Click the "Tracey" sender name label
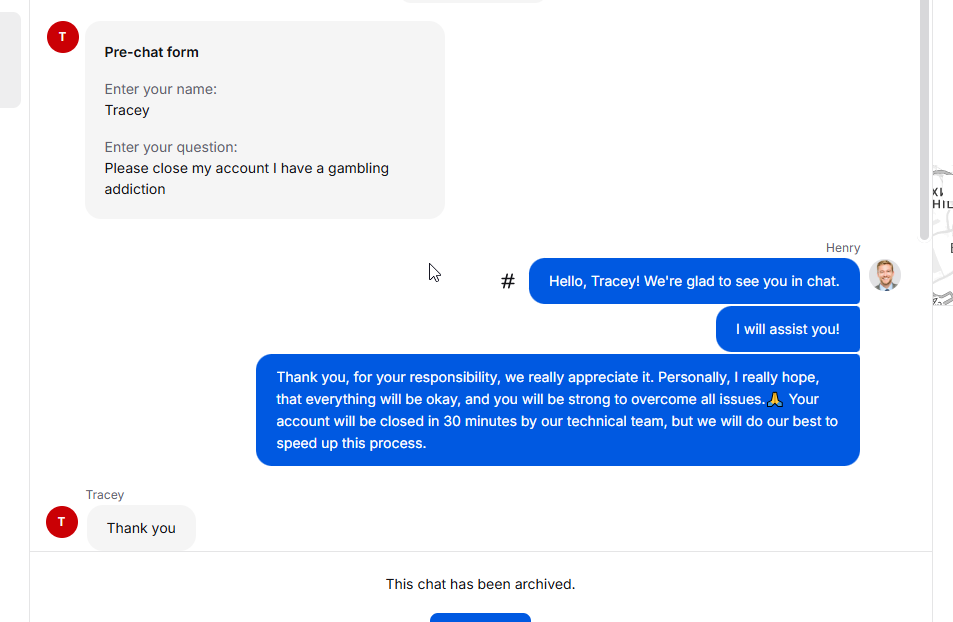Screen dimensions: 953x622 pos(105,494)
